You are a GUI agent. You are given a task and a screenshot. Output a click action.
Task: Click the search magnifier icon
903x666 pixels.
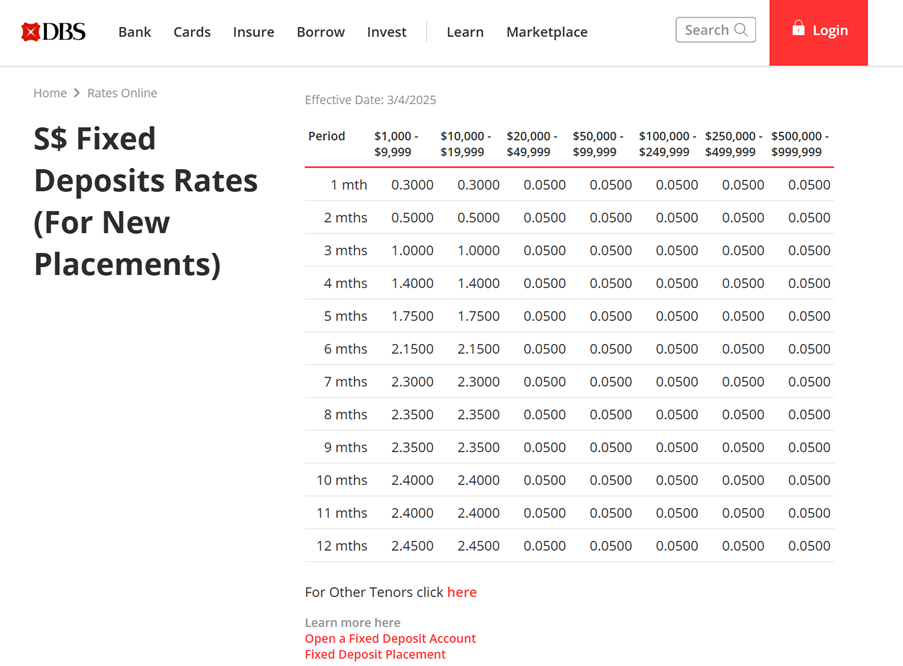point(741,30)
